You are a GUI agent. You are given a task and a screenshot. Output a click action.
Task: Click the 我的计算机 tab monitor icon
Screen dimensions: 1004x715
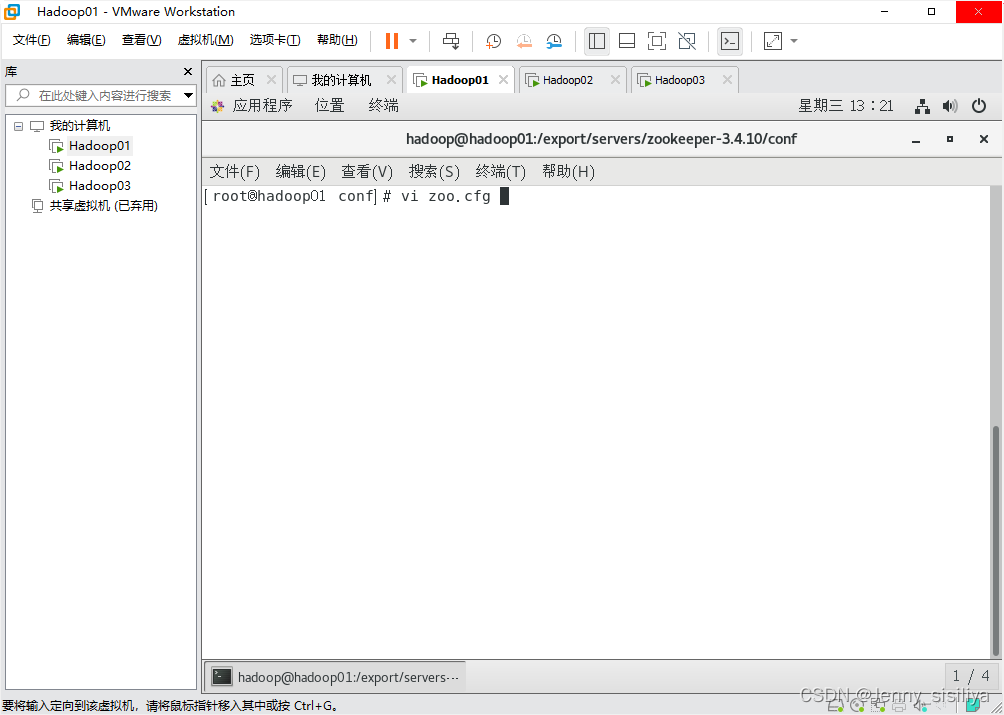click(x=300, y=80)
